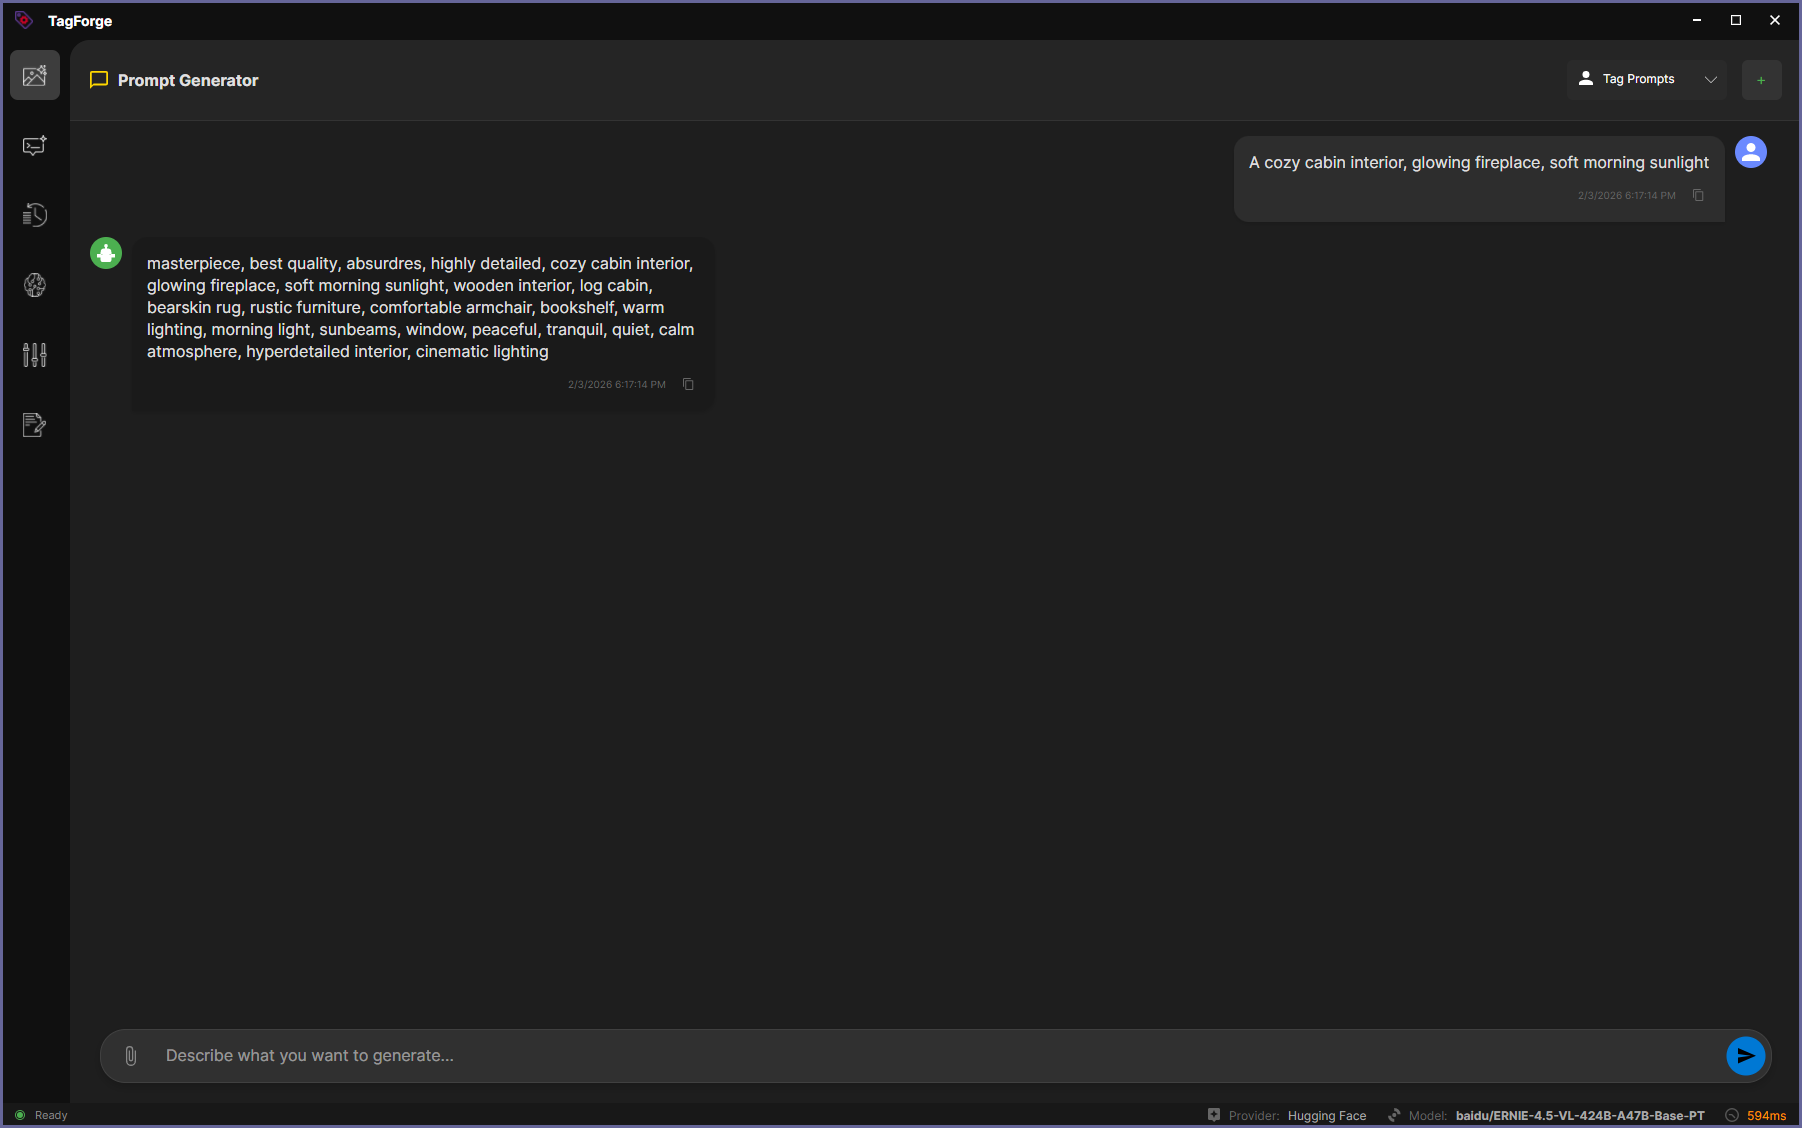Click the baidu/ERNIE model name link
Viewport: 1802px width, 1128px height.
(x=1580, y=1115)
